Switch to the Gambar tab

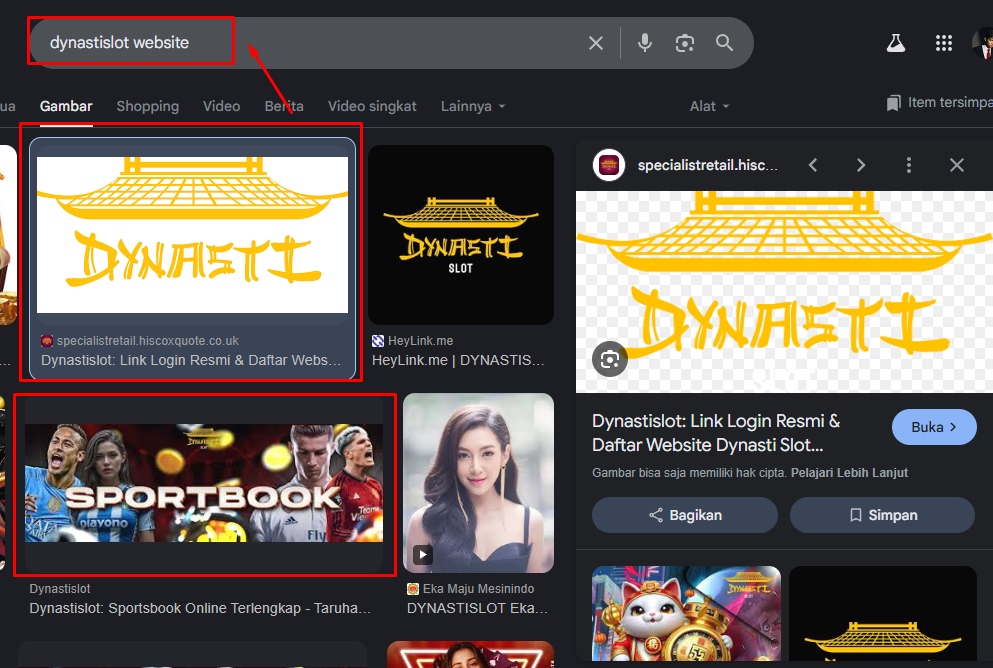66,106
